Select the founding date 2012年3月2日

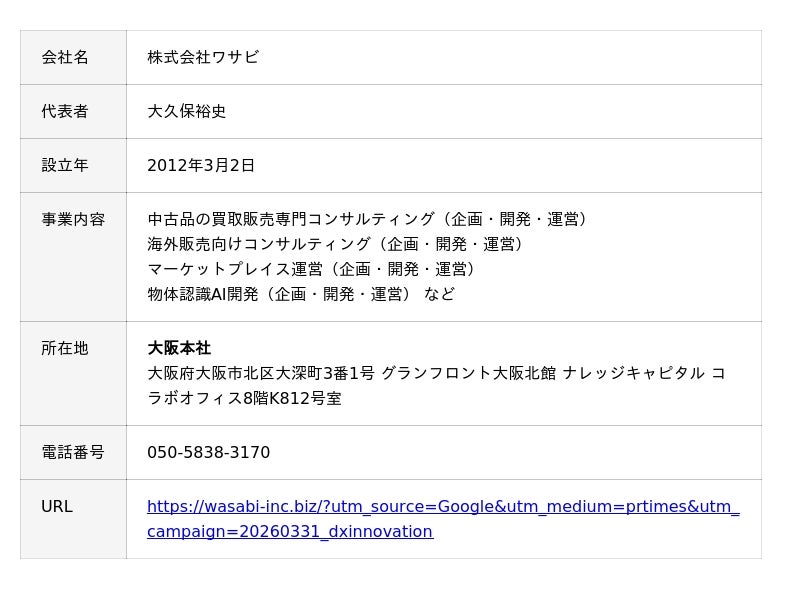pyautogui.click(x=201, y=166)
